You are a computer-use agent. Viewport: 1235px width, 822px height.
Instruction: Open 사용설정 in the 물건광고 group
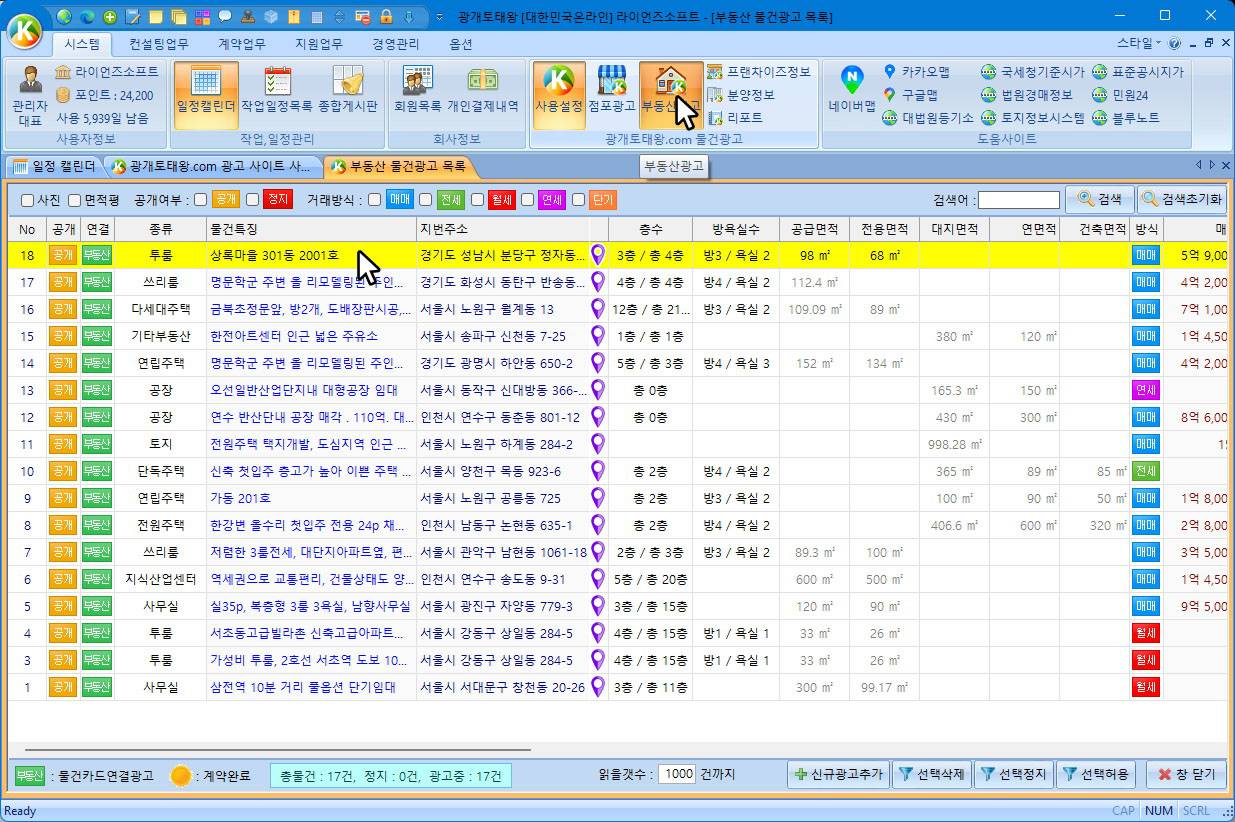(559, 95)
